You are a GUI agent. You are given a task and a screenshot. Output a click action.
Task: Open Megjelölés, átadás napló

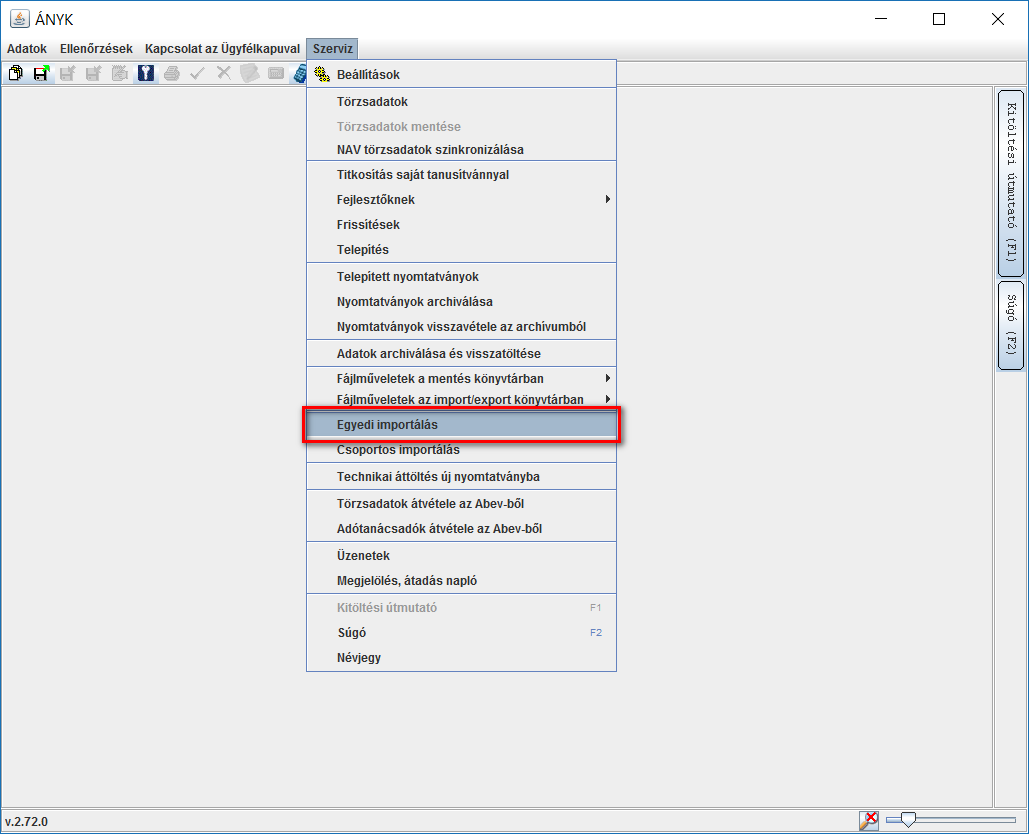pos(461,581)
